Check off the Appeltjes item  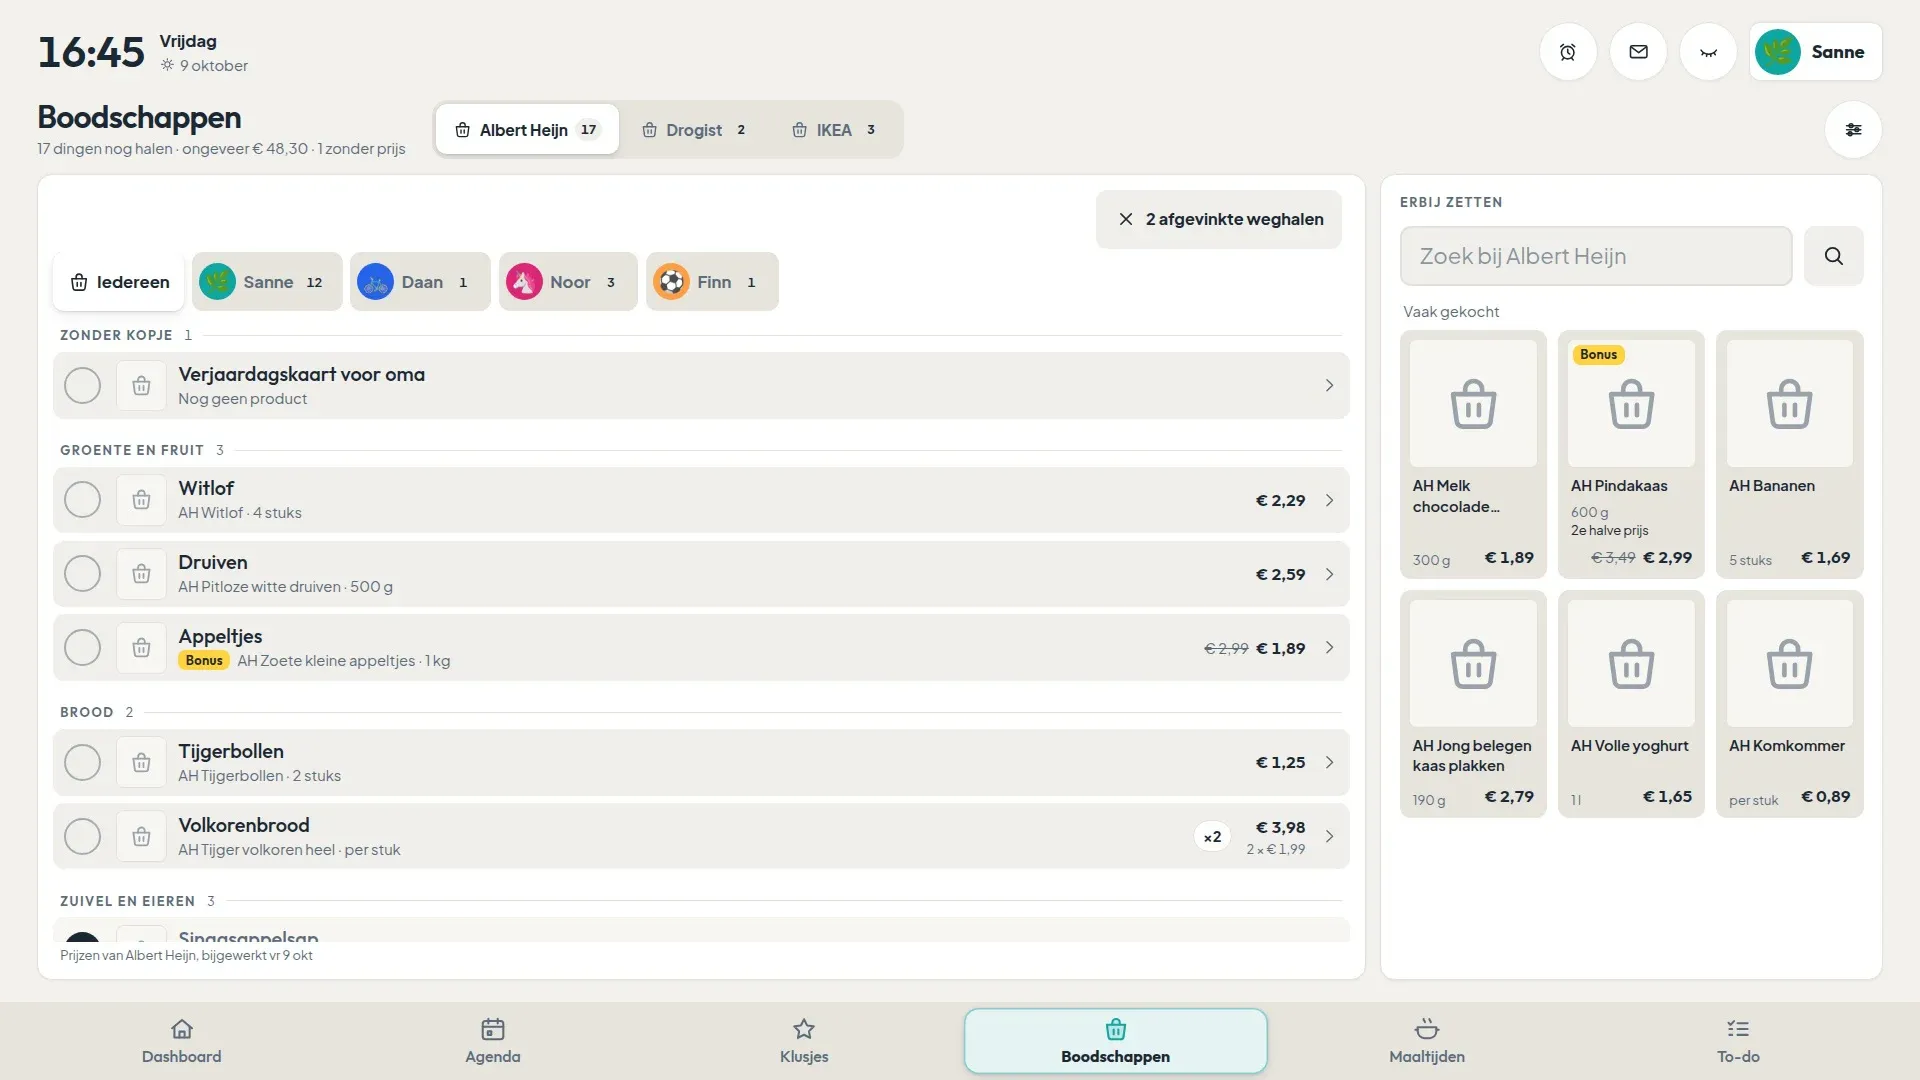coord(82,648)
